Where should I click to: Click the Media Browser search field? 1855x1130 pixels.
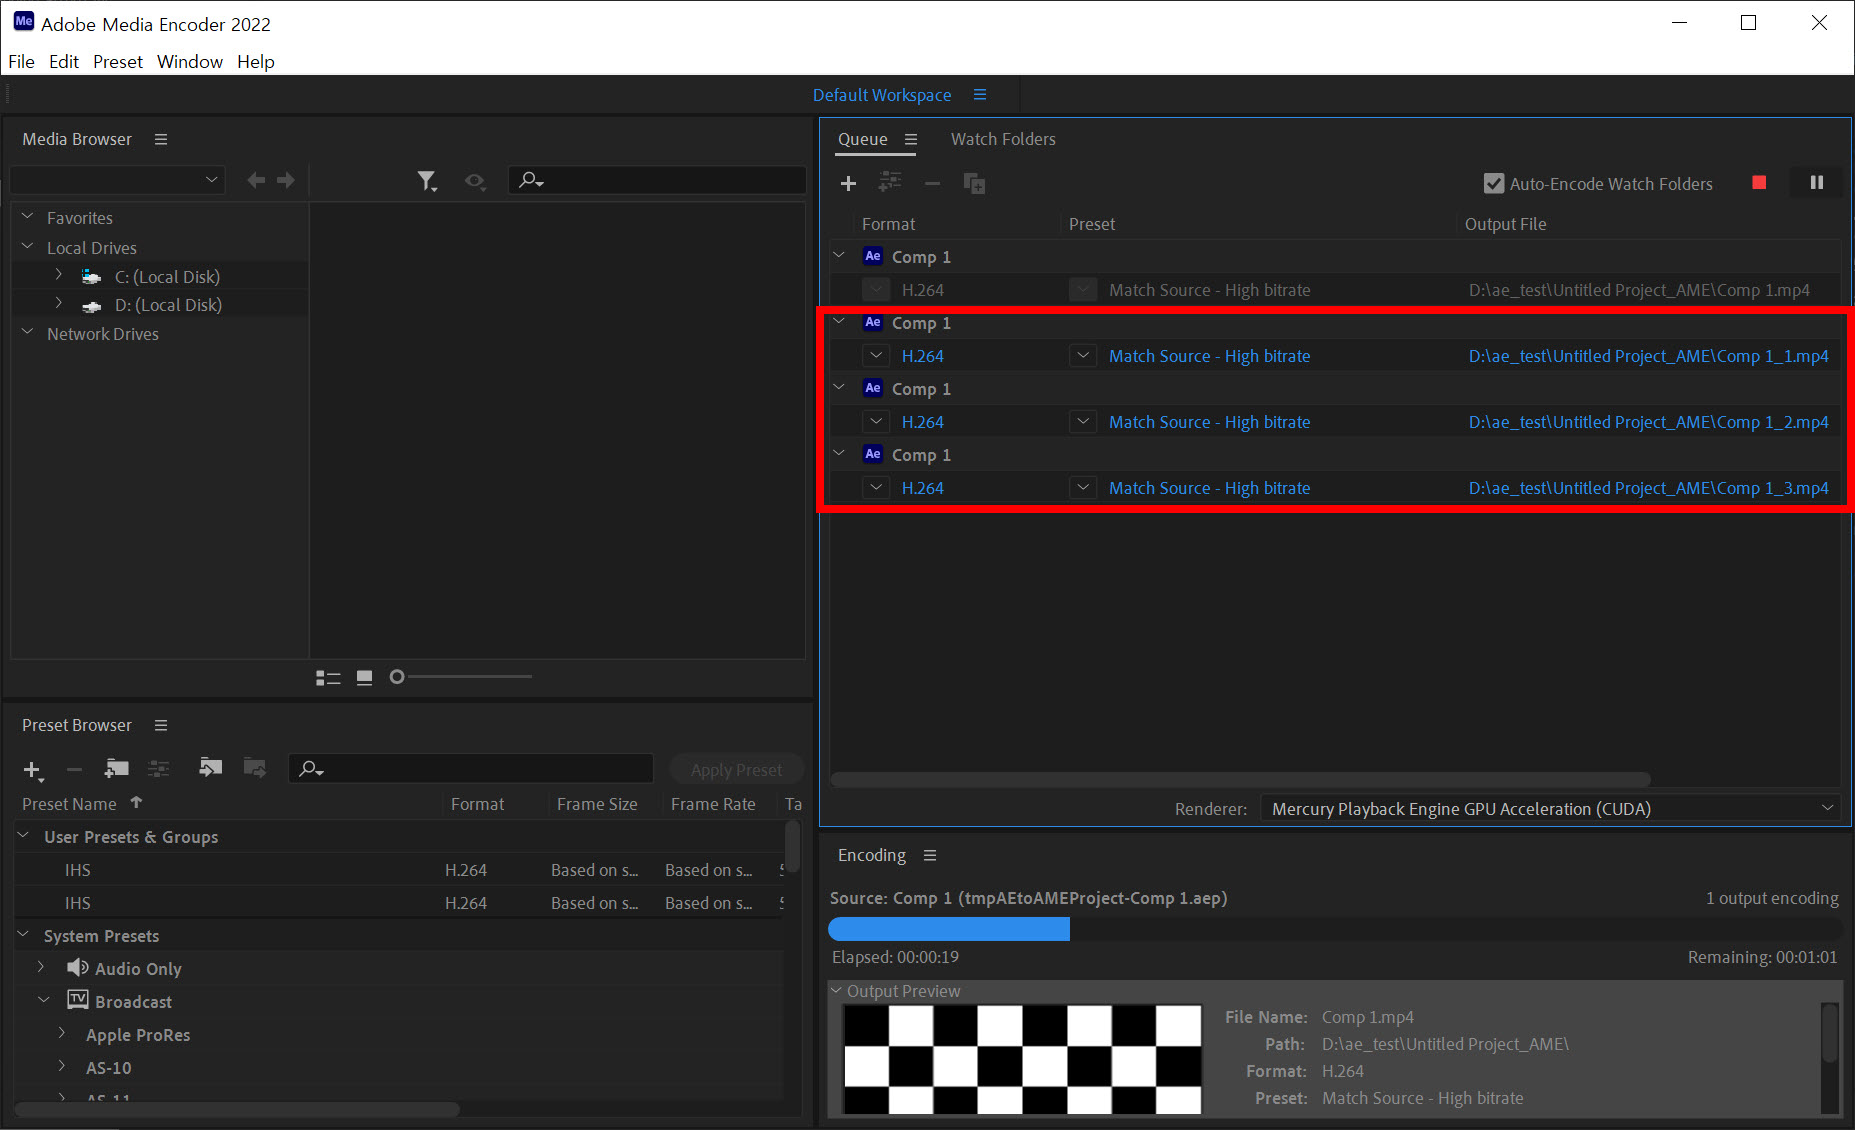(657, 180)
